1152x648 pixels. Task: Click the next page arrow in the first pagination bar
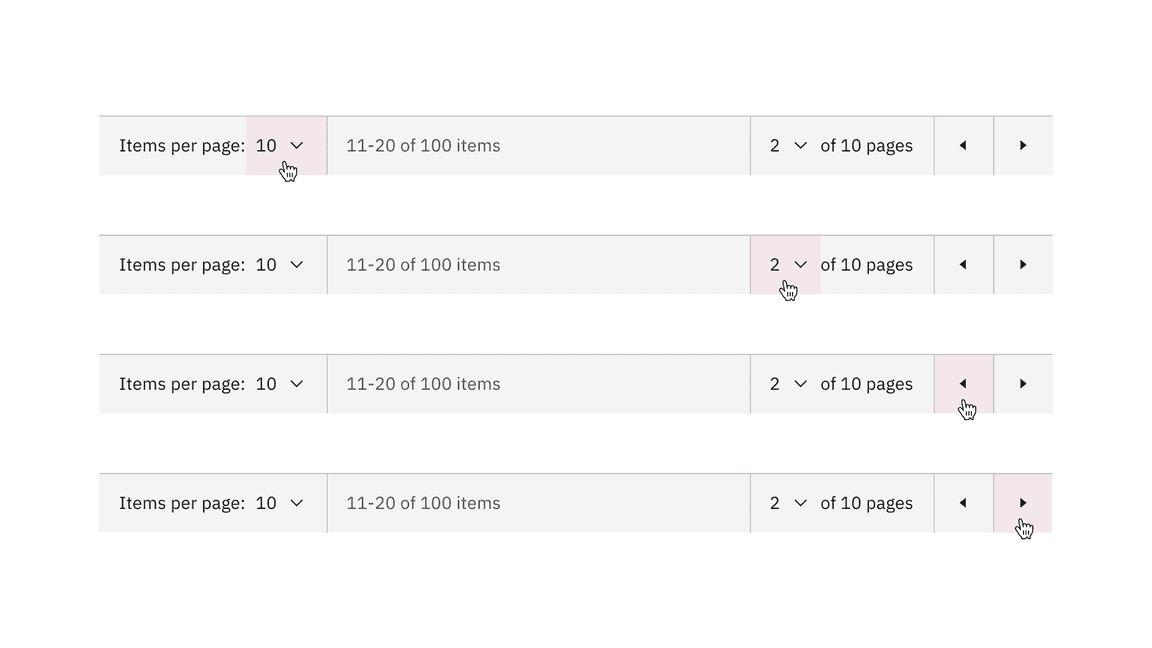pyautogui.click(x=1022, y=145)
